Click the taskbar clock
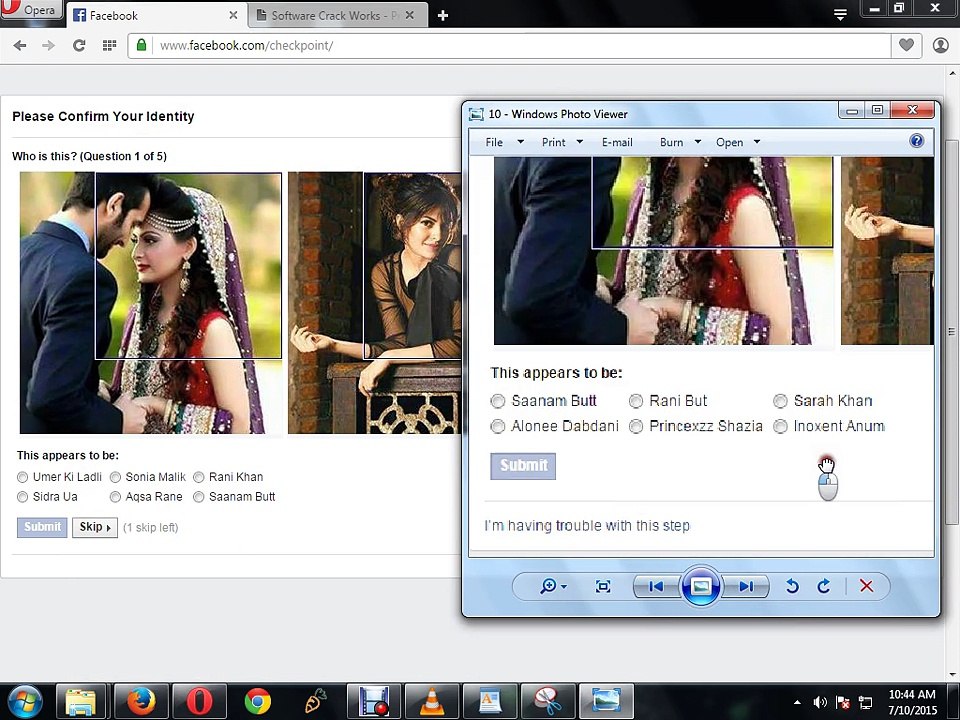Viewport: 960px width, 720px height. [x=912, y=702]
